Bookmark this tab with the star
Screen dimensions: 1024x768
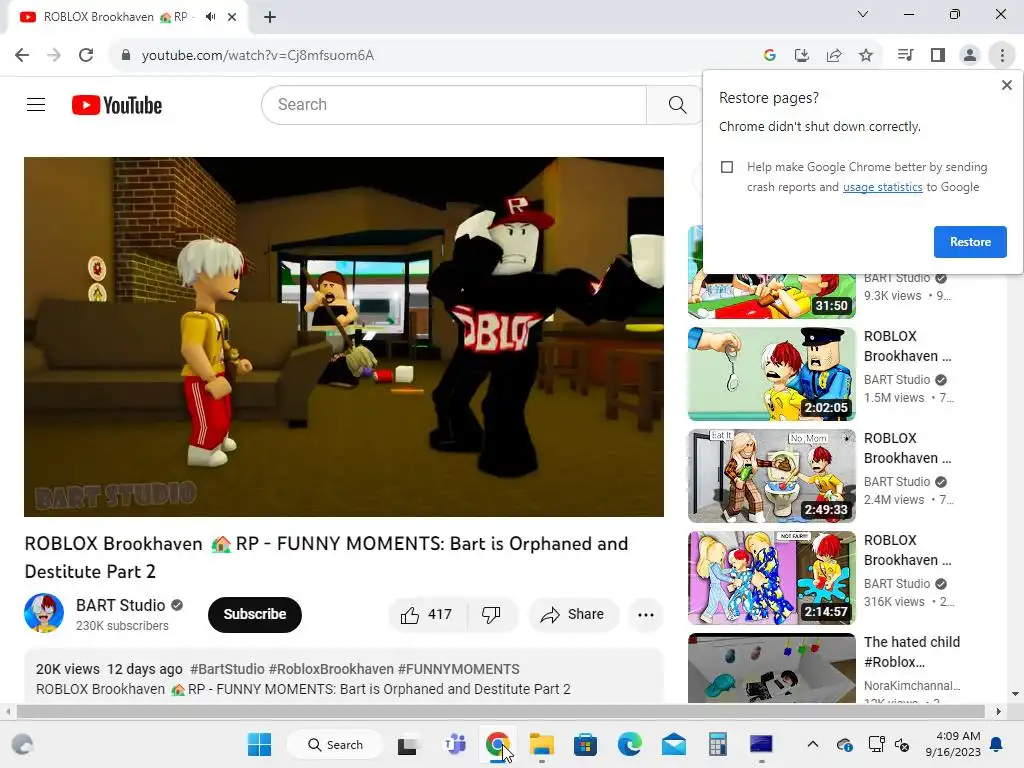866,55
